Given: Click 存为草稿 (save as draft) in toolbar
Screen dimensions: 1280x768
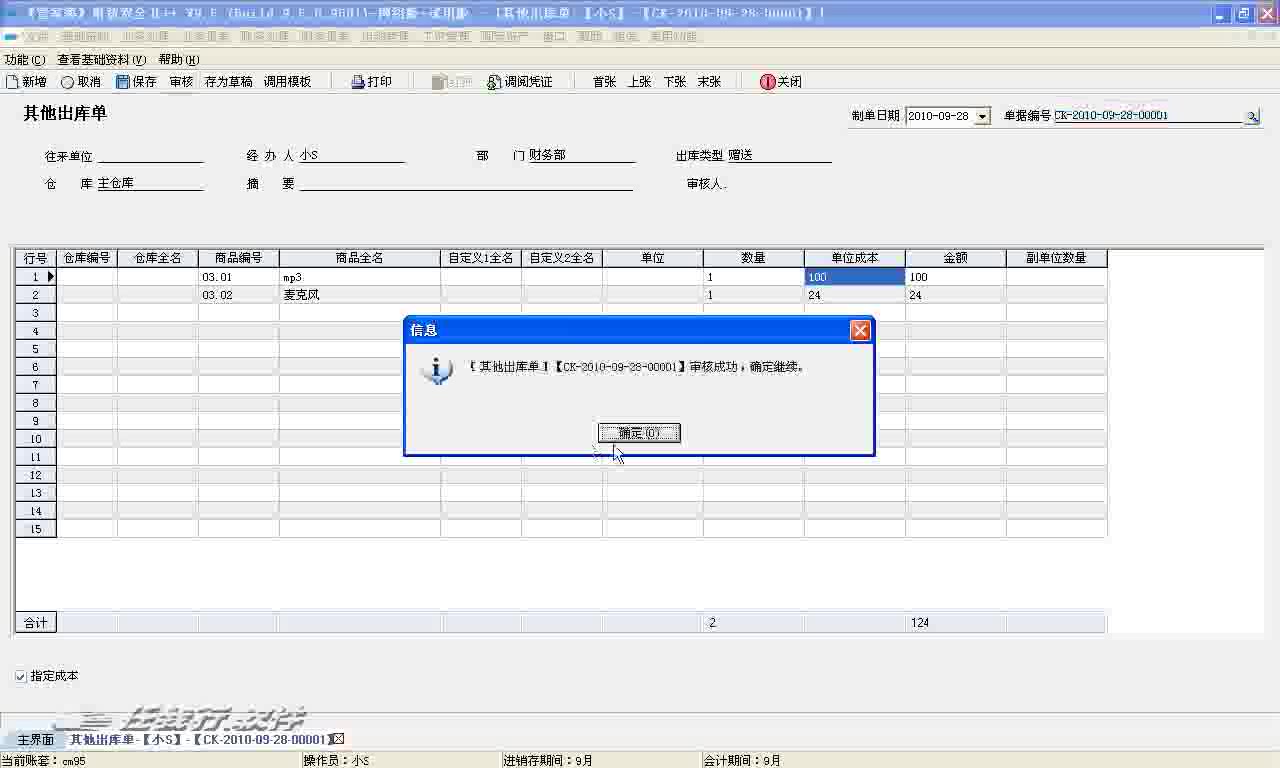Looking at the screenshot, I should [228, 82].
